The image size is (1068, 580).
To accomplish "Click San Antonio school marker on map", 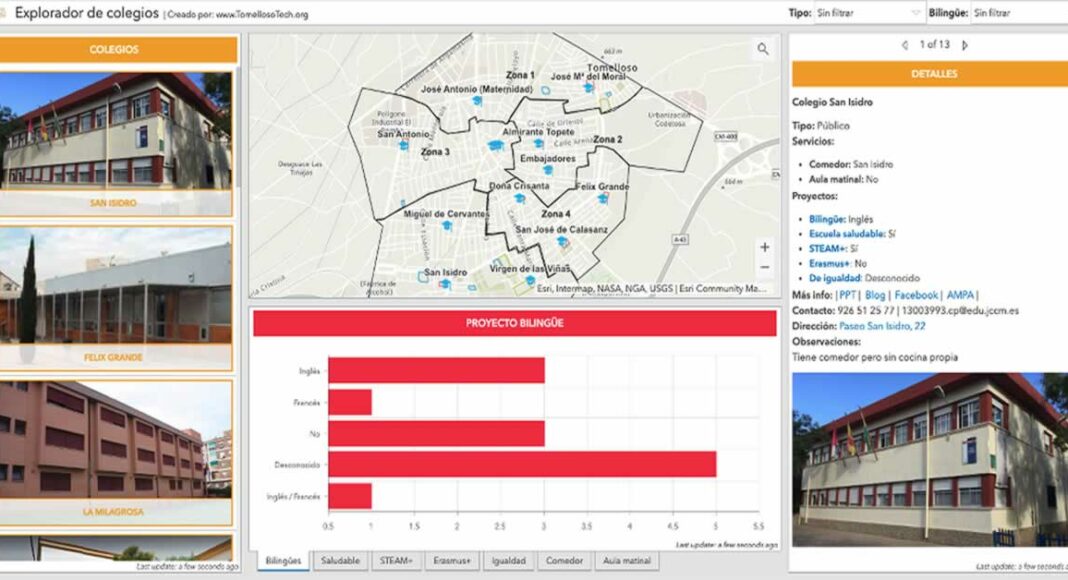I will [403, 145].
